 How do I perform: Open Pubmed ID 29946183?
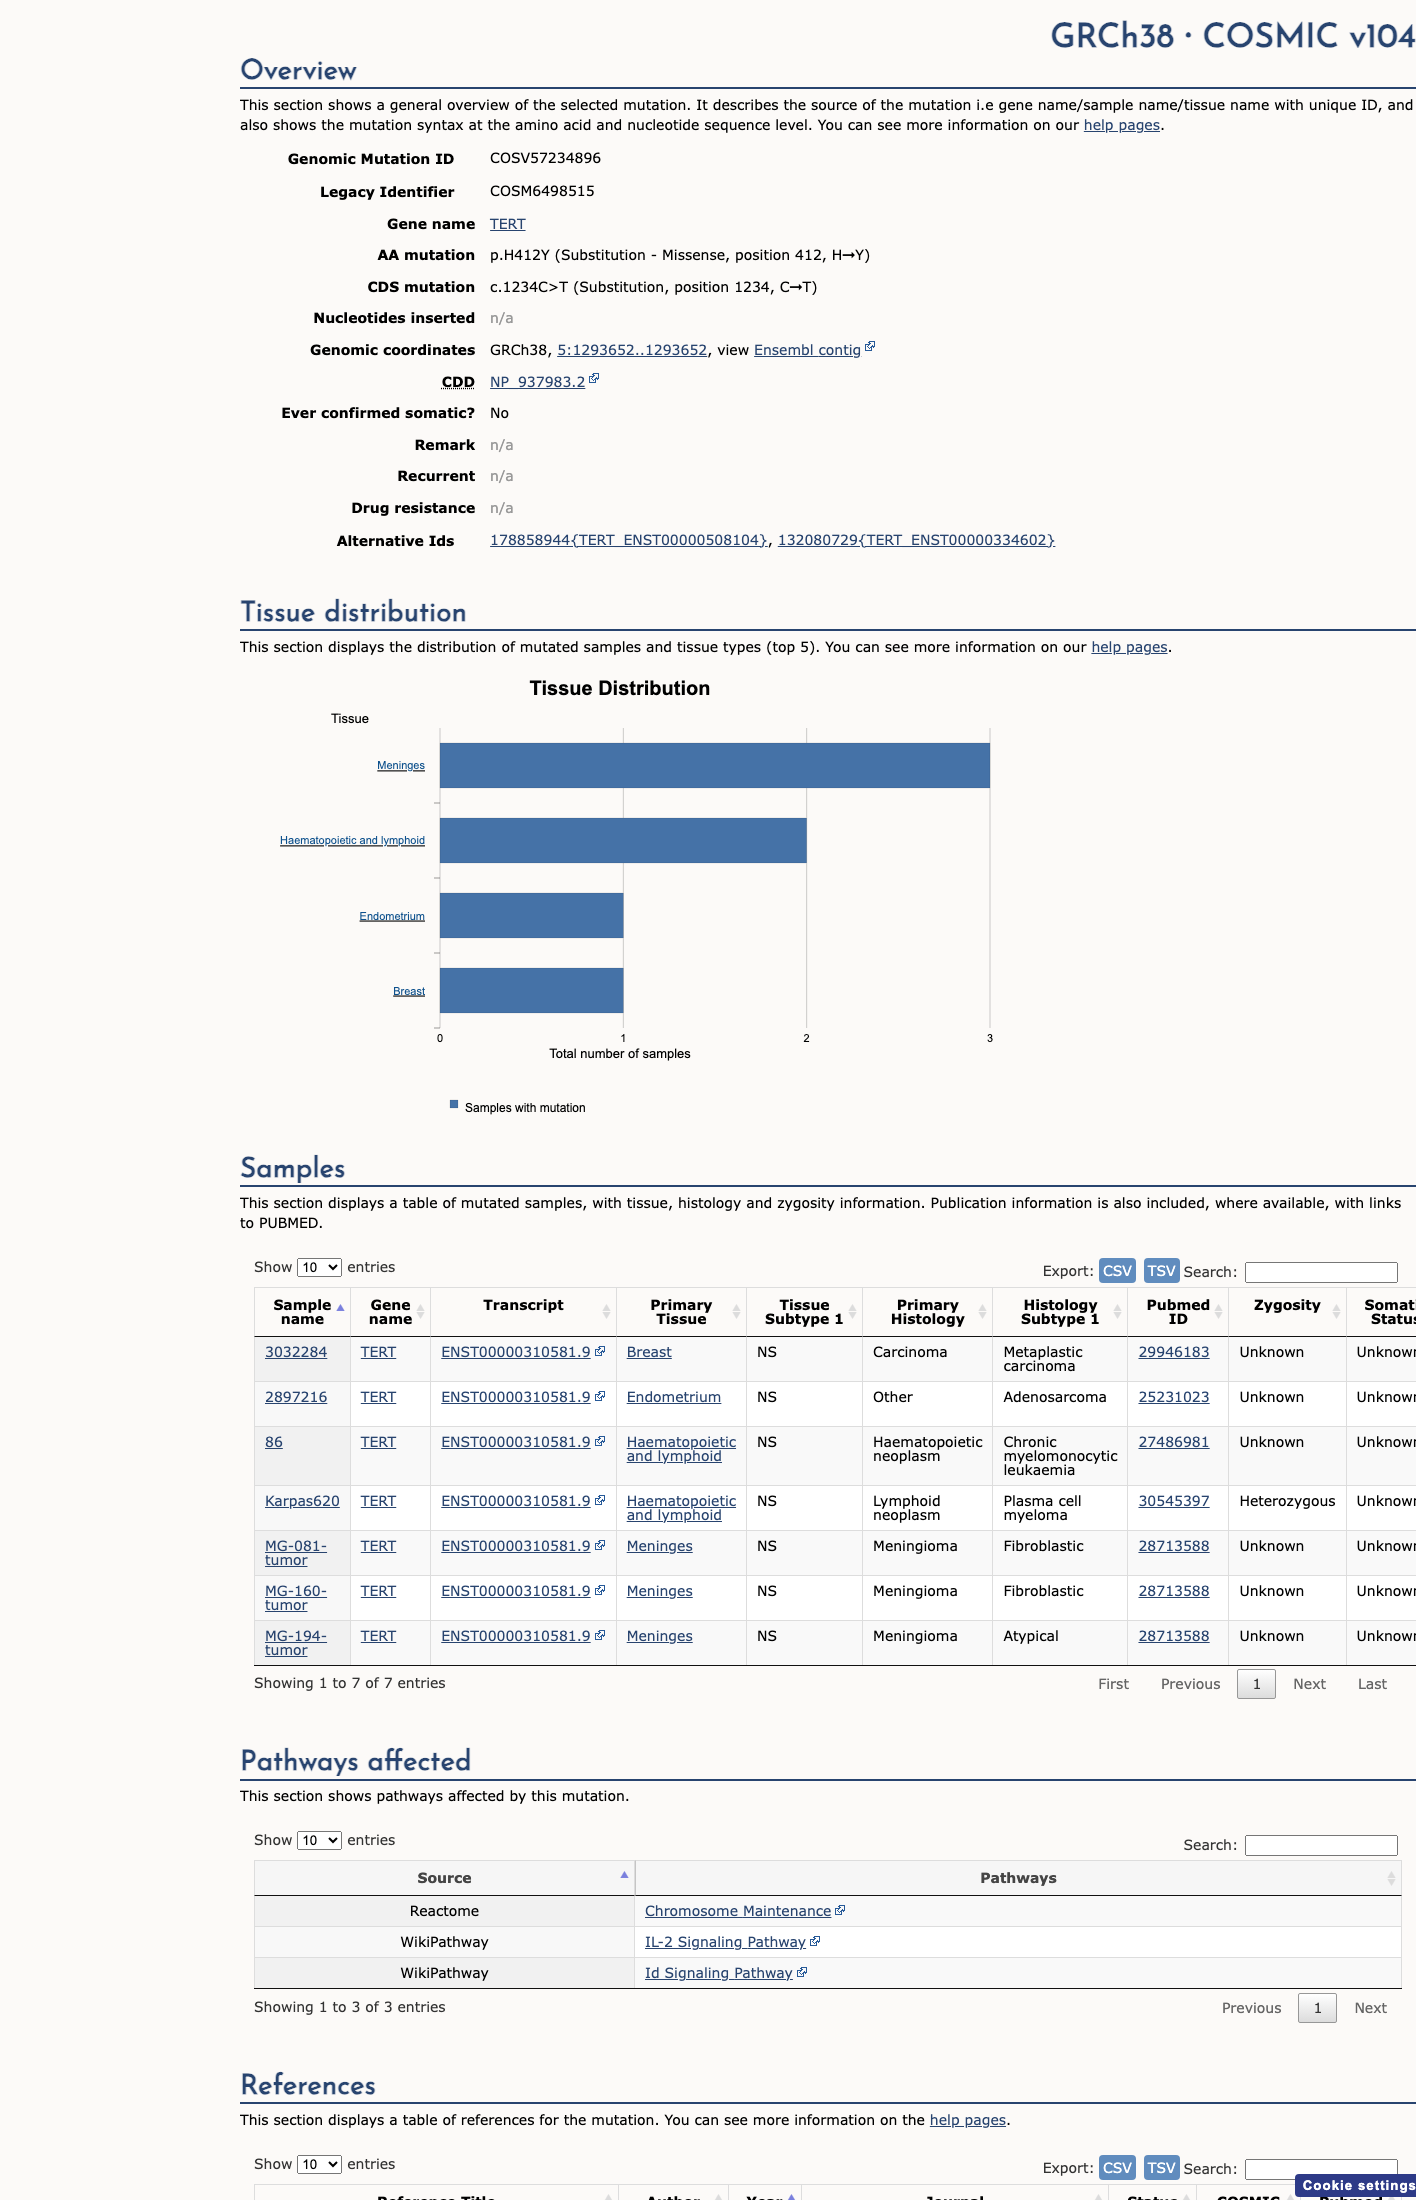coord(1174,1352)
